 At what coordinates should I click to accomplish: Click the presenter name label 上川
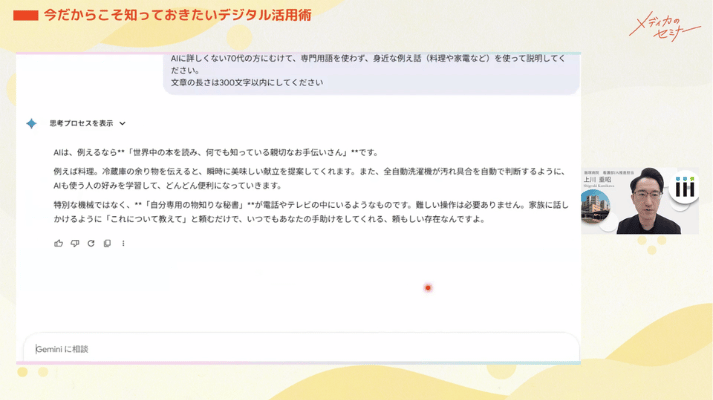pyautogui.click(x=597, y=180)
